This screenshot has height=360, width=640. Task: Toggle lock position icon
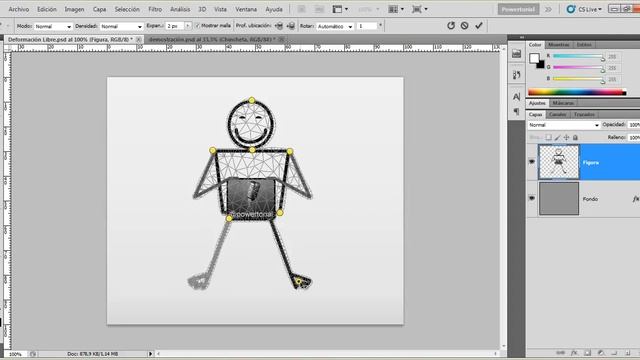566,138
